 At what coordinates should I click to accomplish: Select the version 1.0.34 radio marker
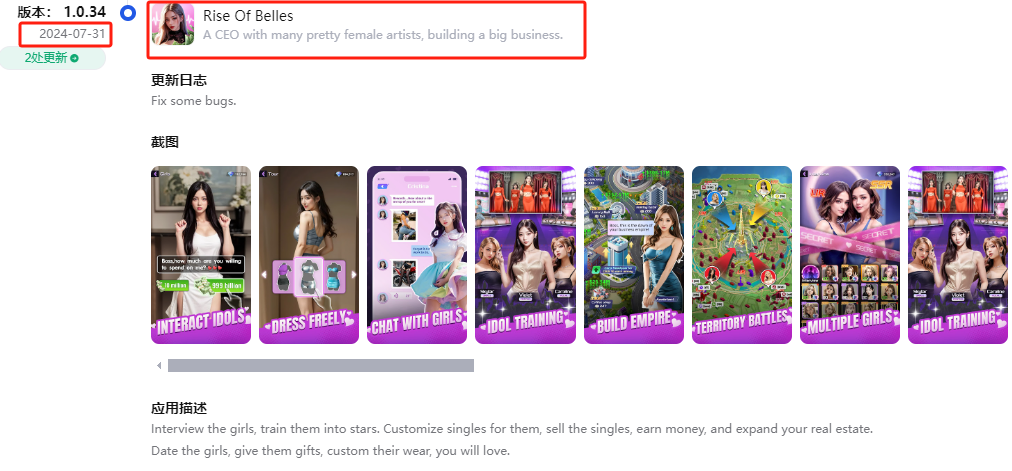128,13
